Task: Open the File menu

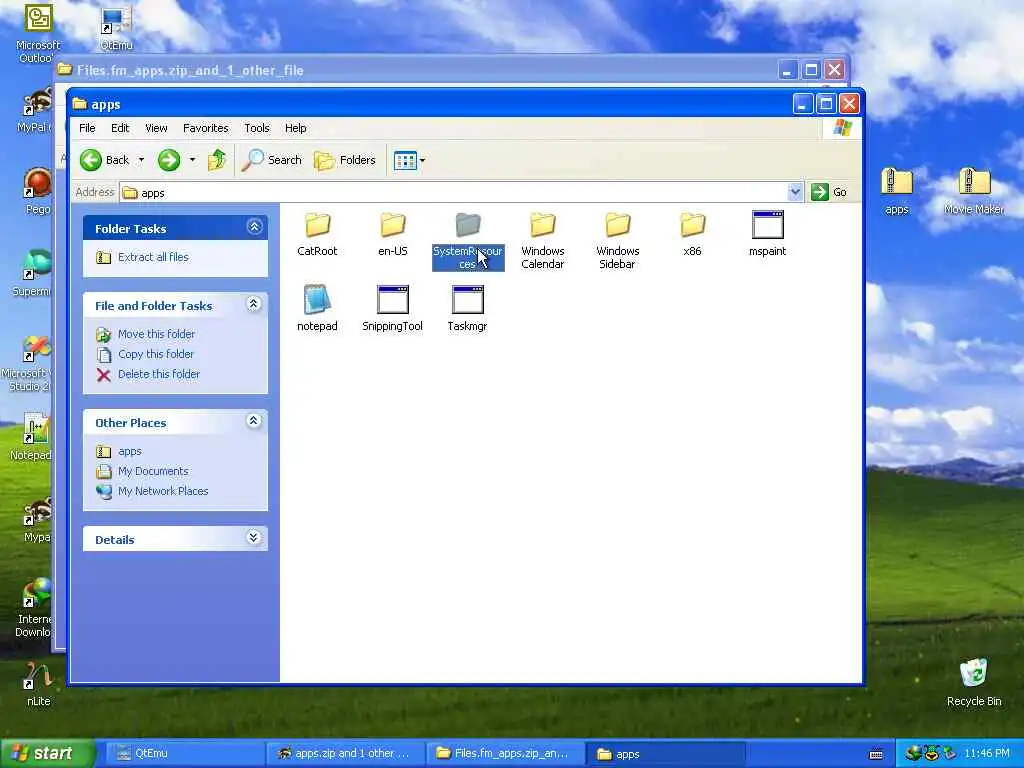Action: click(87, 128)
